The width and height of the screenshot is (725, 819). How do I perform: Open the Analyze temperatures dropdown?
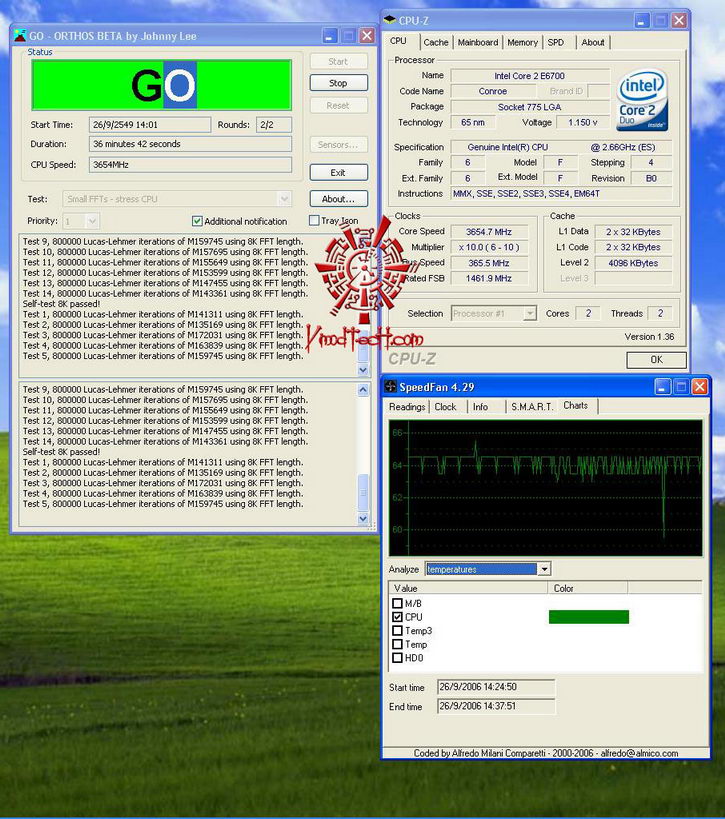544,569
